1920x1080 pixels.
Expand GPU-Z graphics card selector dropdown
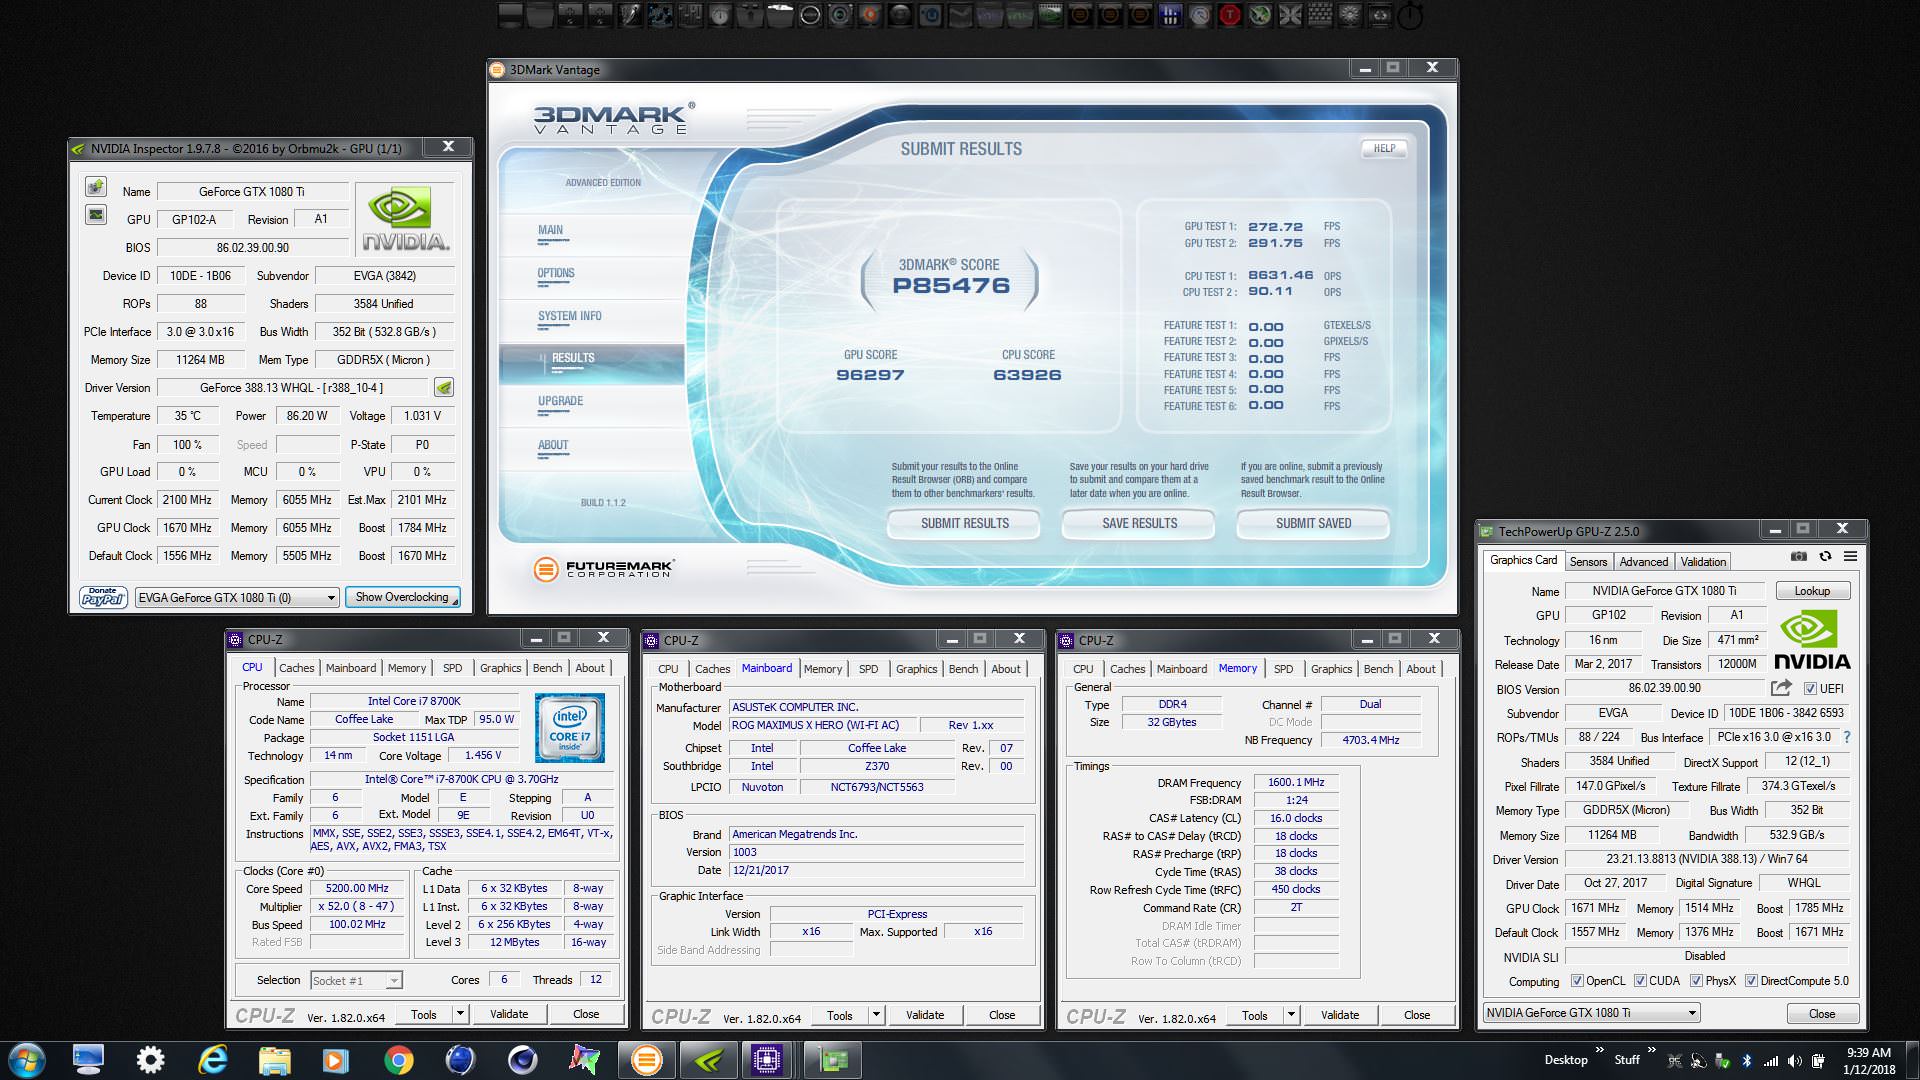(x=1692, y=1013)
